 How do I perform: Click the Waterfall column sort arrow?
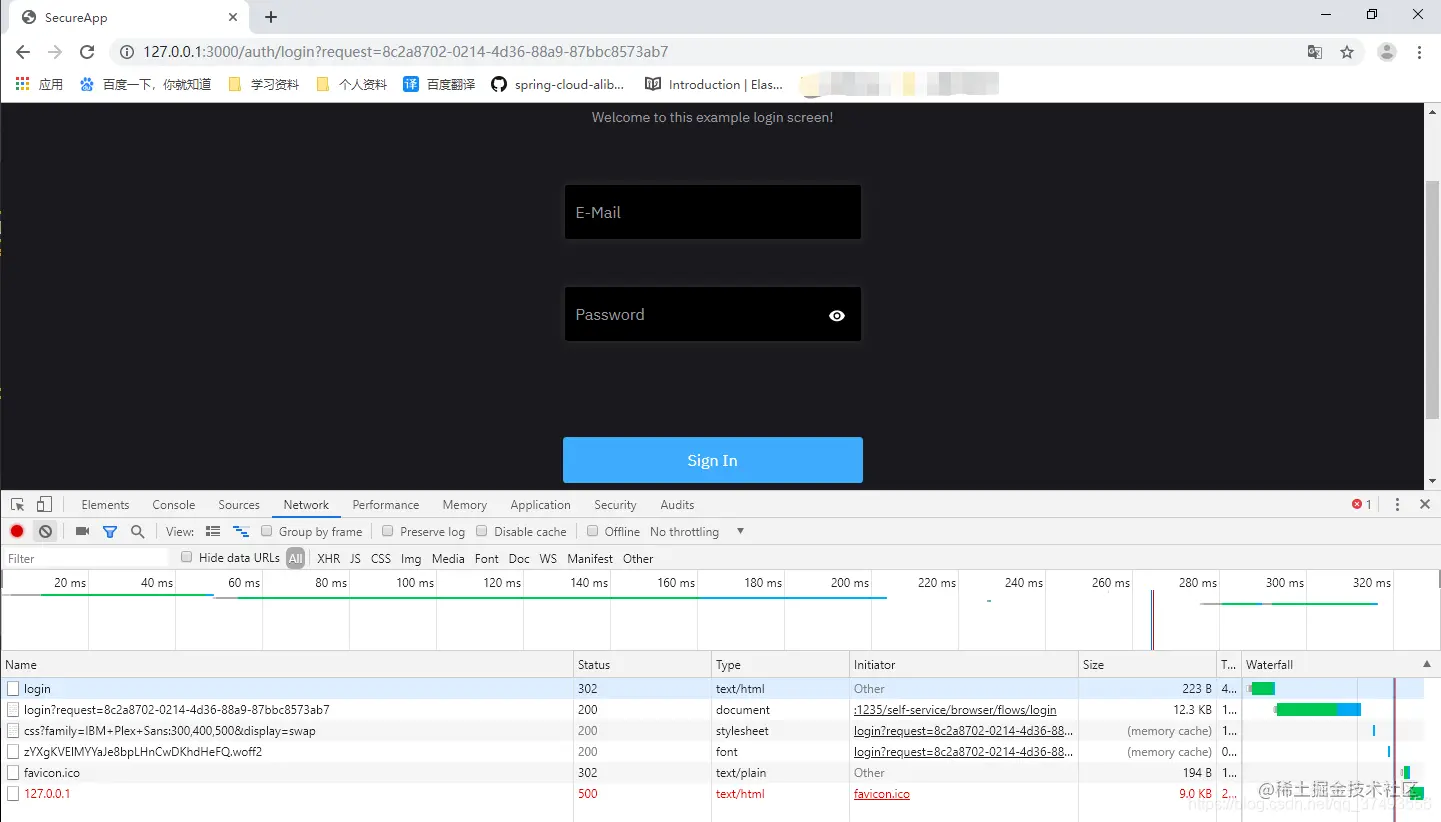coord(1427,663)
